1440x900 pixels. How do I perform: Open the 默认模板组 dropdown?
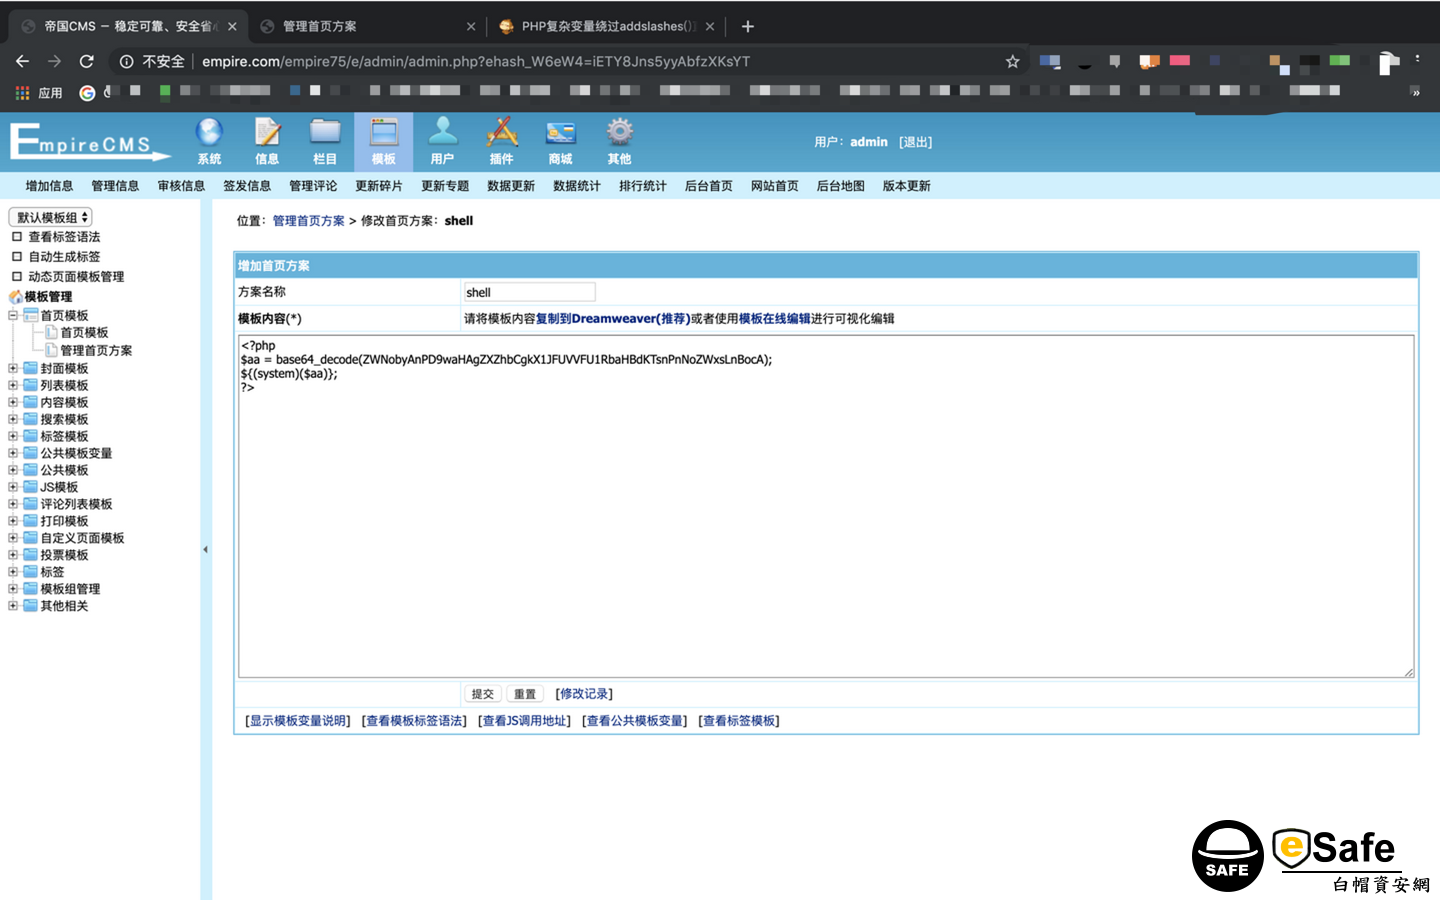[x=50, y=217]
